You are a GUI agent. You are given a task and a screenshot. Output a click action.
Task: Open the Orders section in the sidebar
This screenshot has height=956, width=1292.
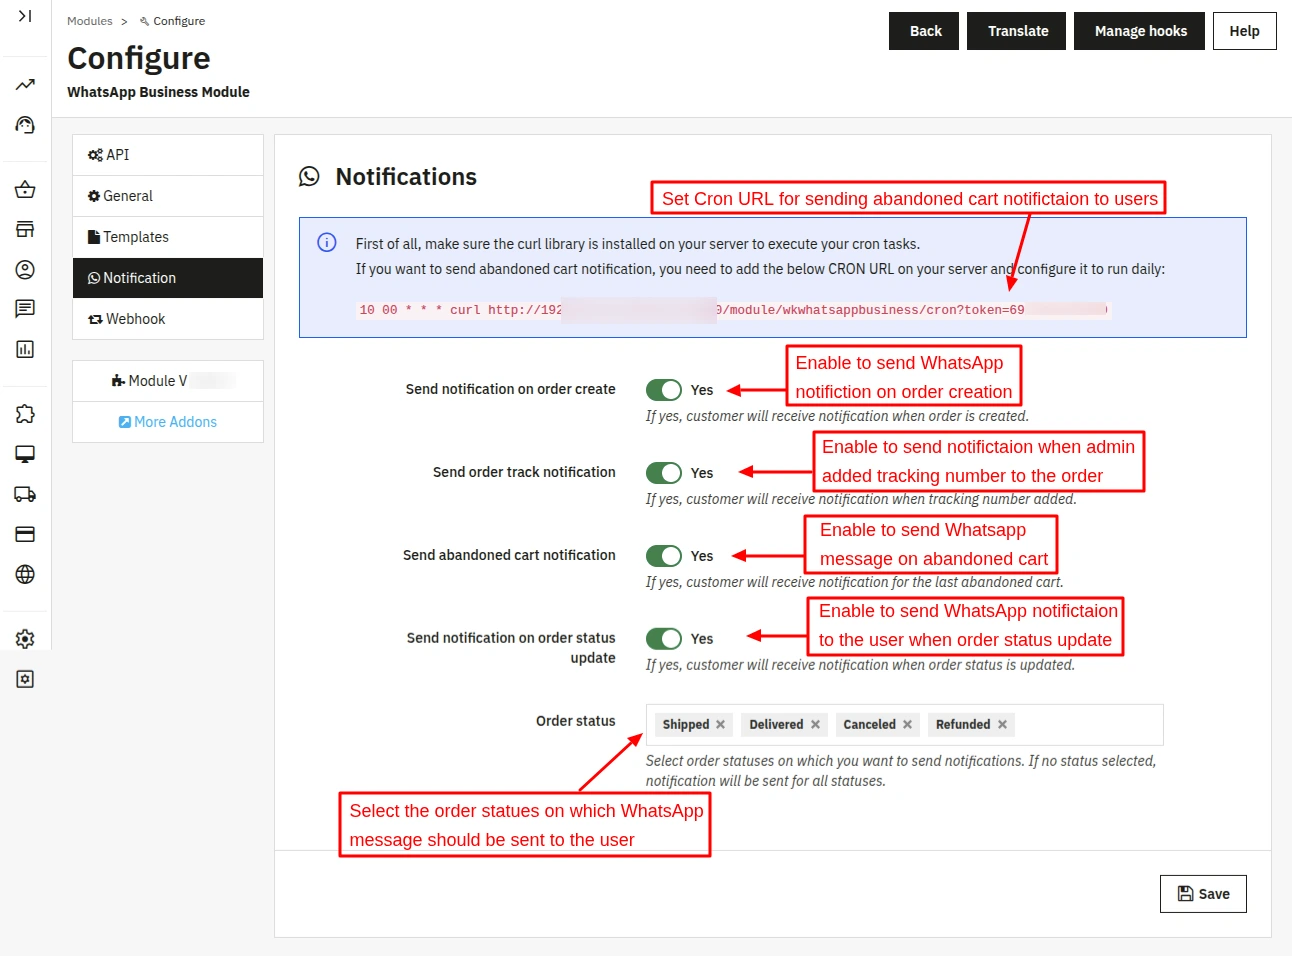coord(25,189)
